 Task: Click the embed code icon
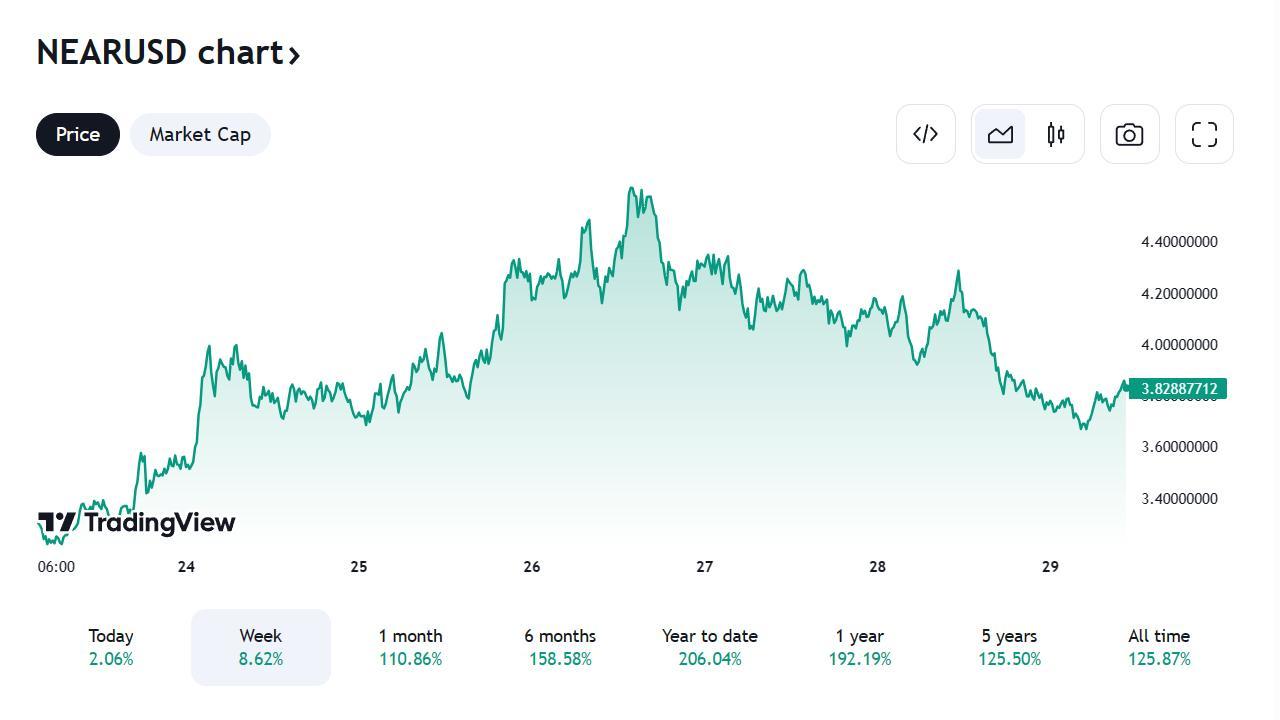(925, 134)
